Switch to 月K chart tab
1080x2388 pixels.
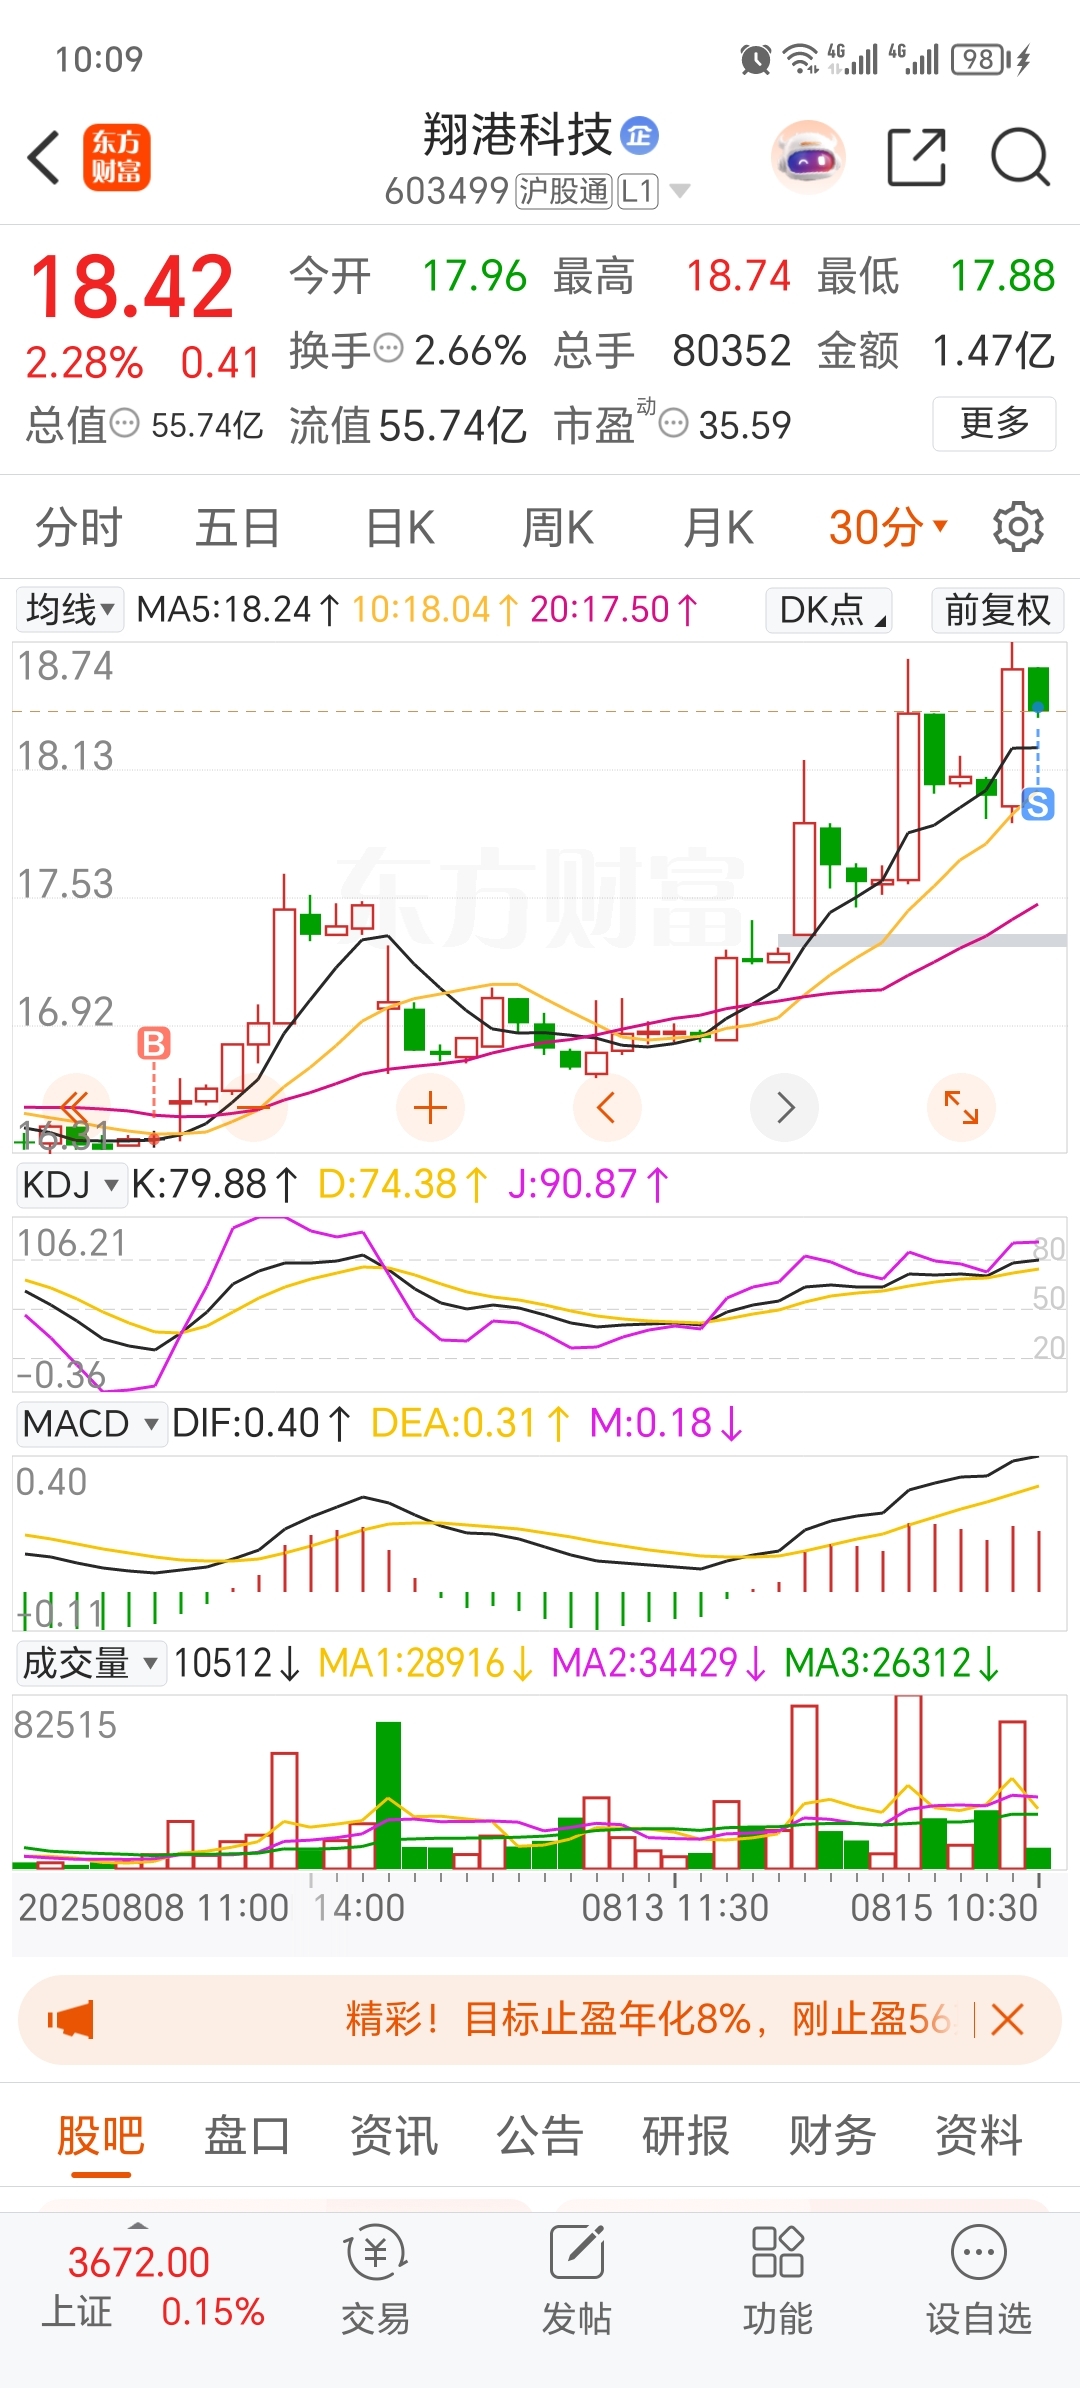click(x=718, y=527)
